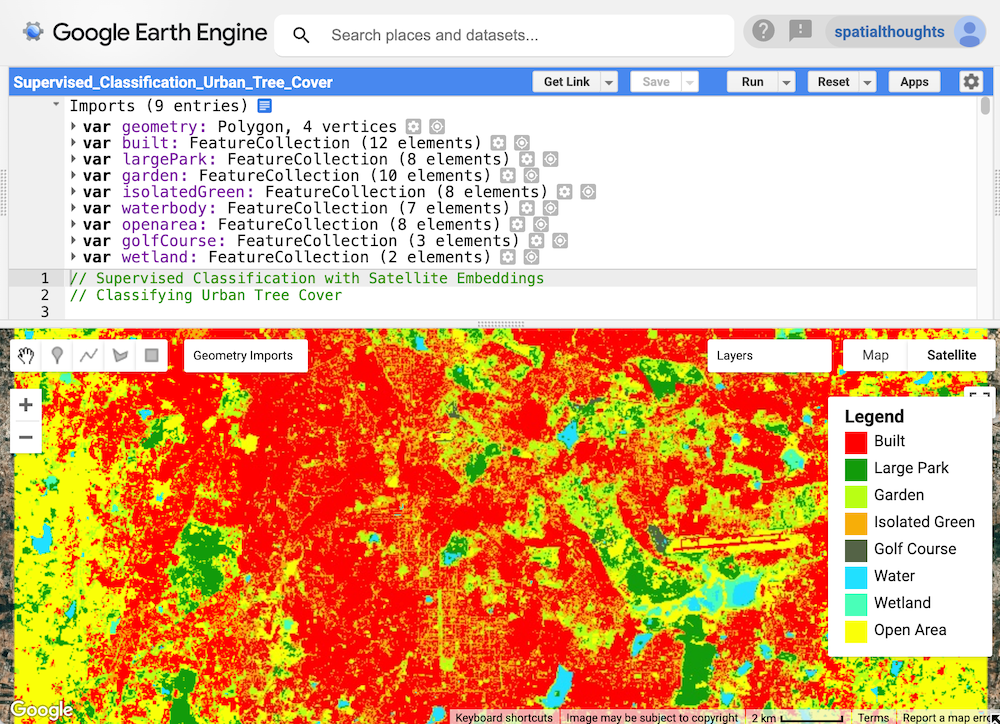The width and height of the screenshot is (1000, 724).
Task: Open the dropdown arrow beside Get Link
Action: click(609, 82)
